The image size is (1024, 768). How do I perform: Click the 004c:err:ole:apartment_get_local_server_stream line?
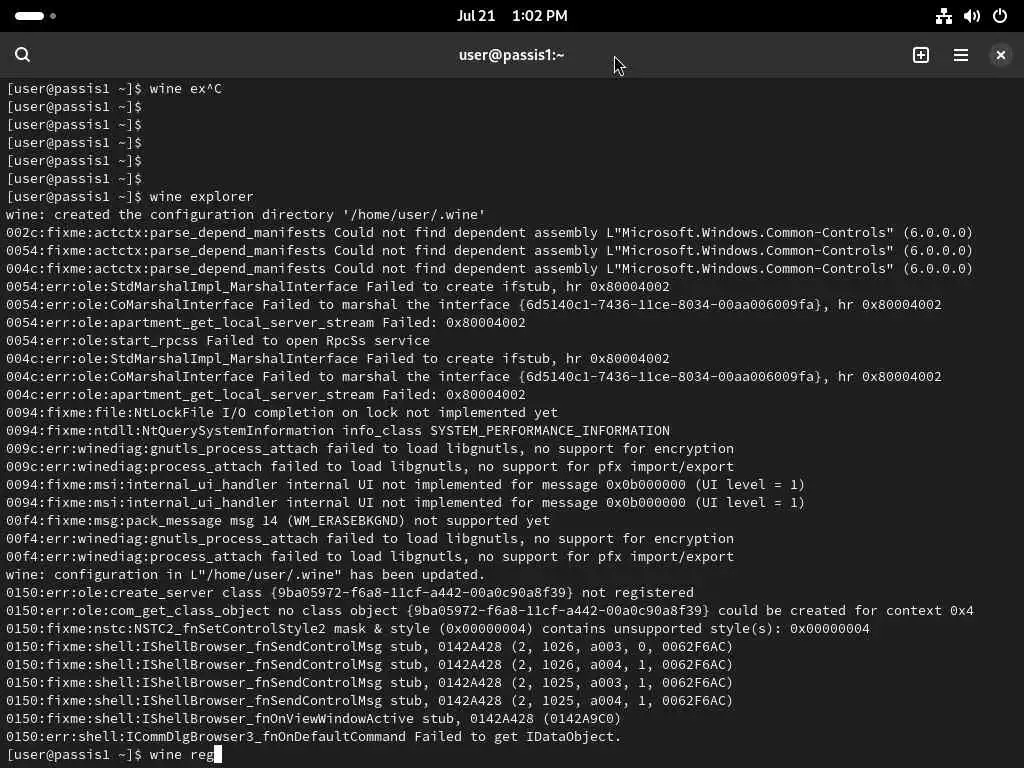tap(266, 395)
